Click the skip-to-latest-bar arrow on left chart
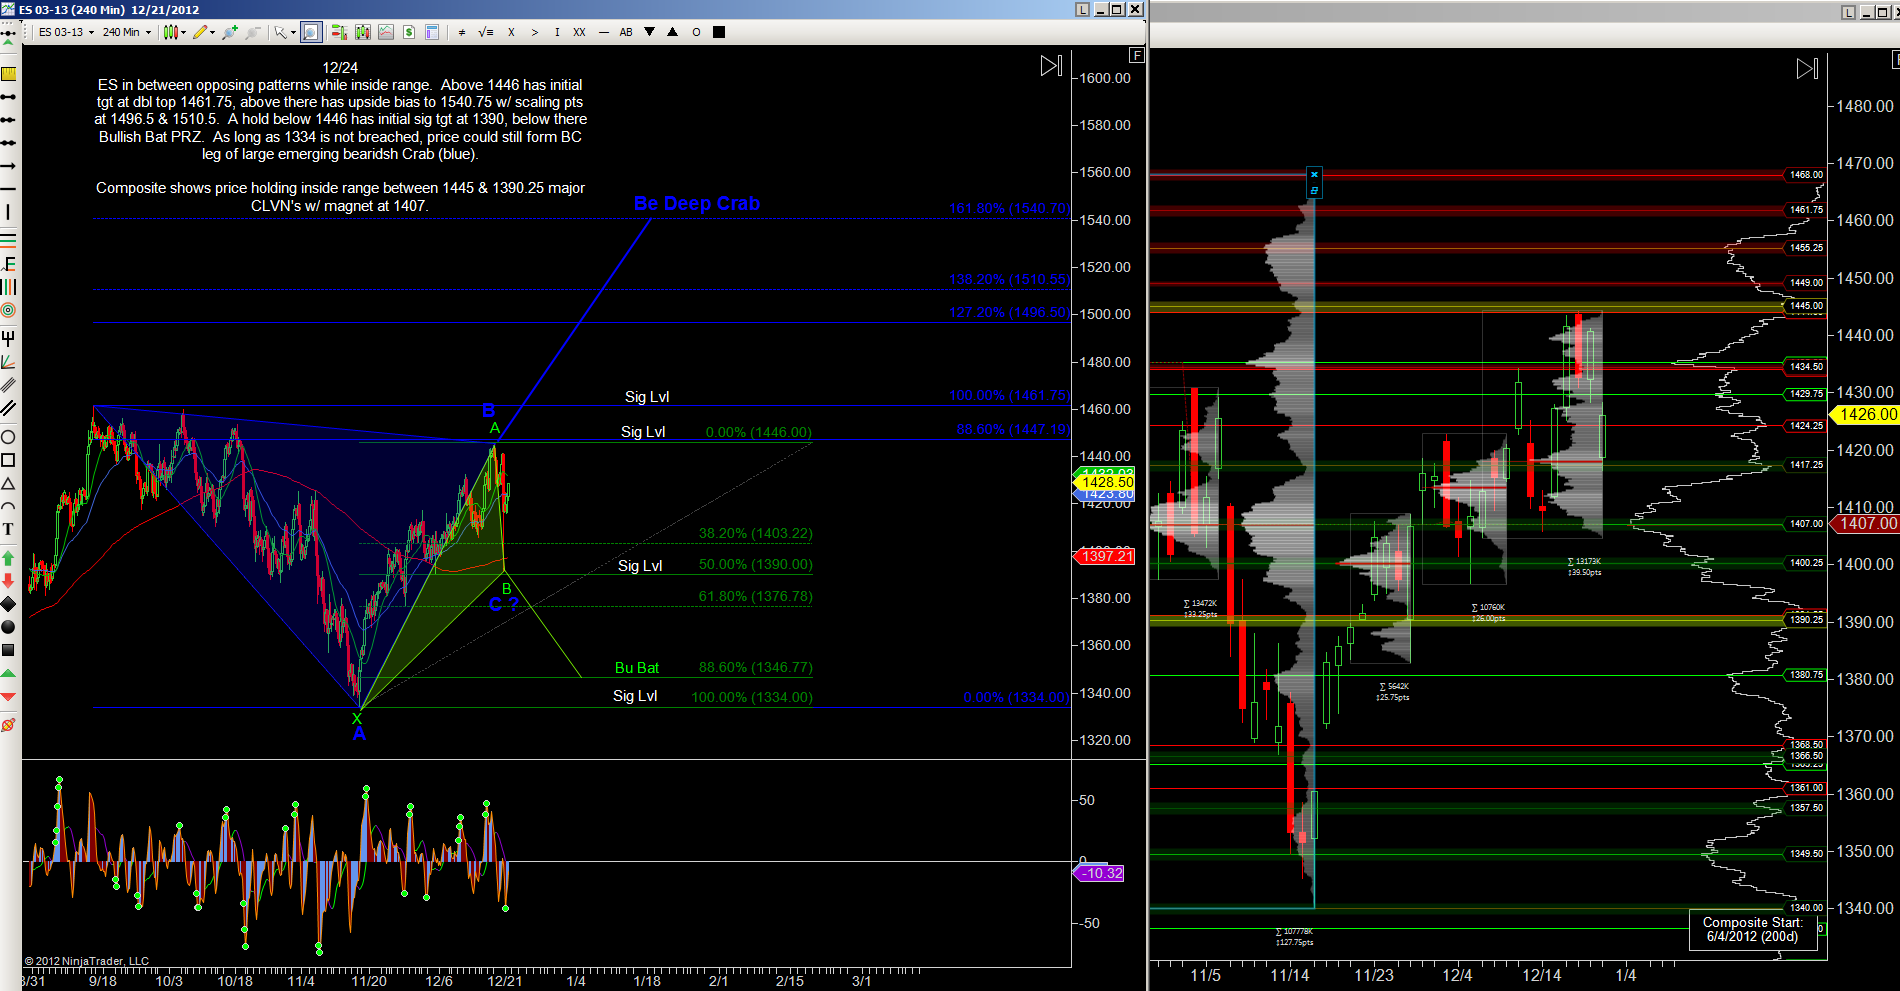Screen dimensions: 1900x991 pos(1051,66)
